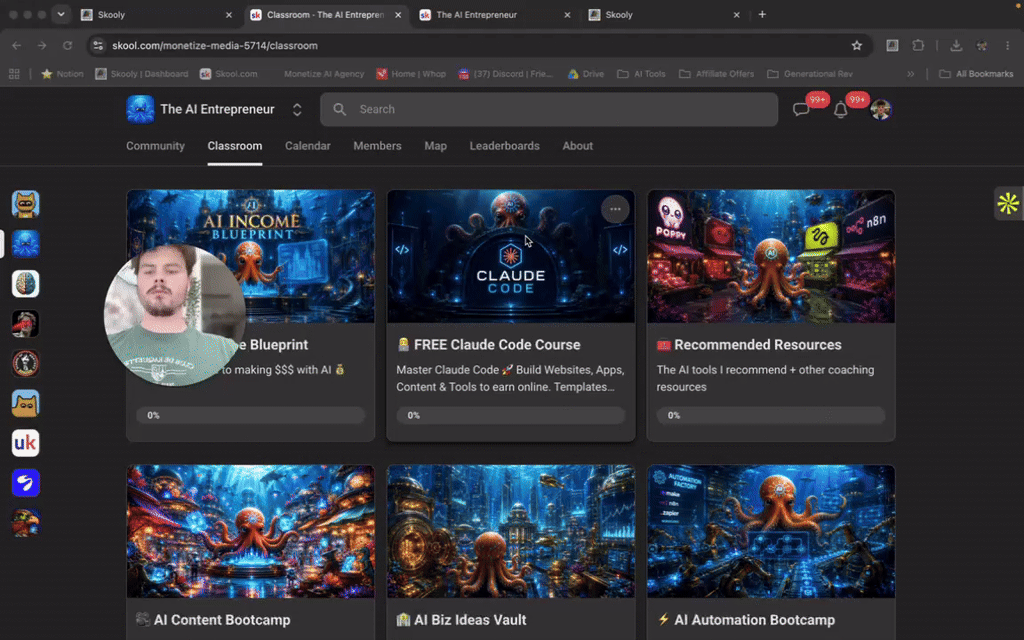
Task: Click the AI Income Blueprint progress bar
Action: click(x=251, y=415)
